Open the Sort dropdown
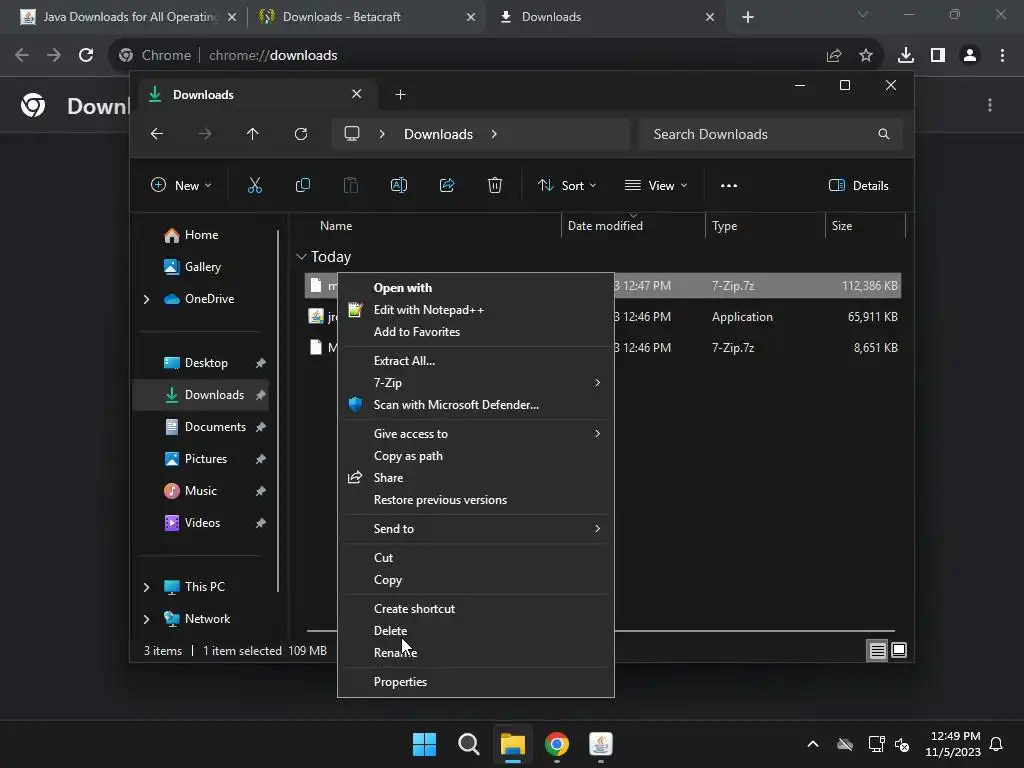The width and height of the screenshot is (1024, 768). 567,185
